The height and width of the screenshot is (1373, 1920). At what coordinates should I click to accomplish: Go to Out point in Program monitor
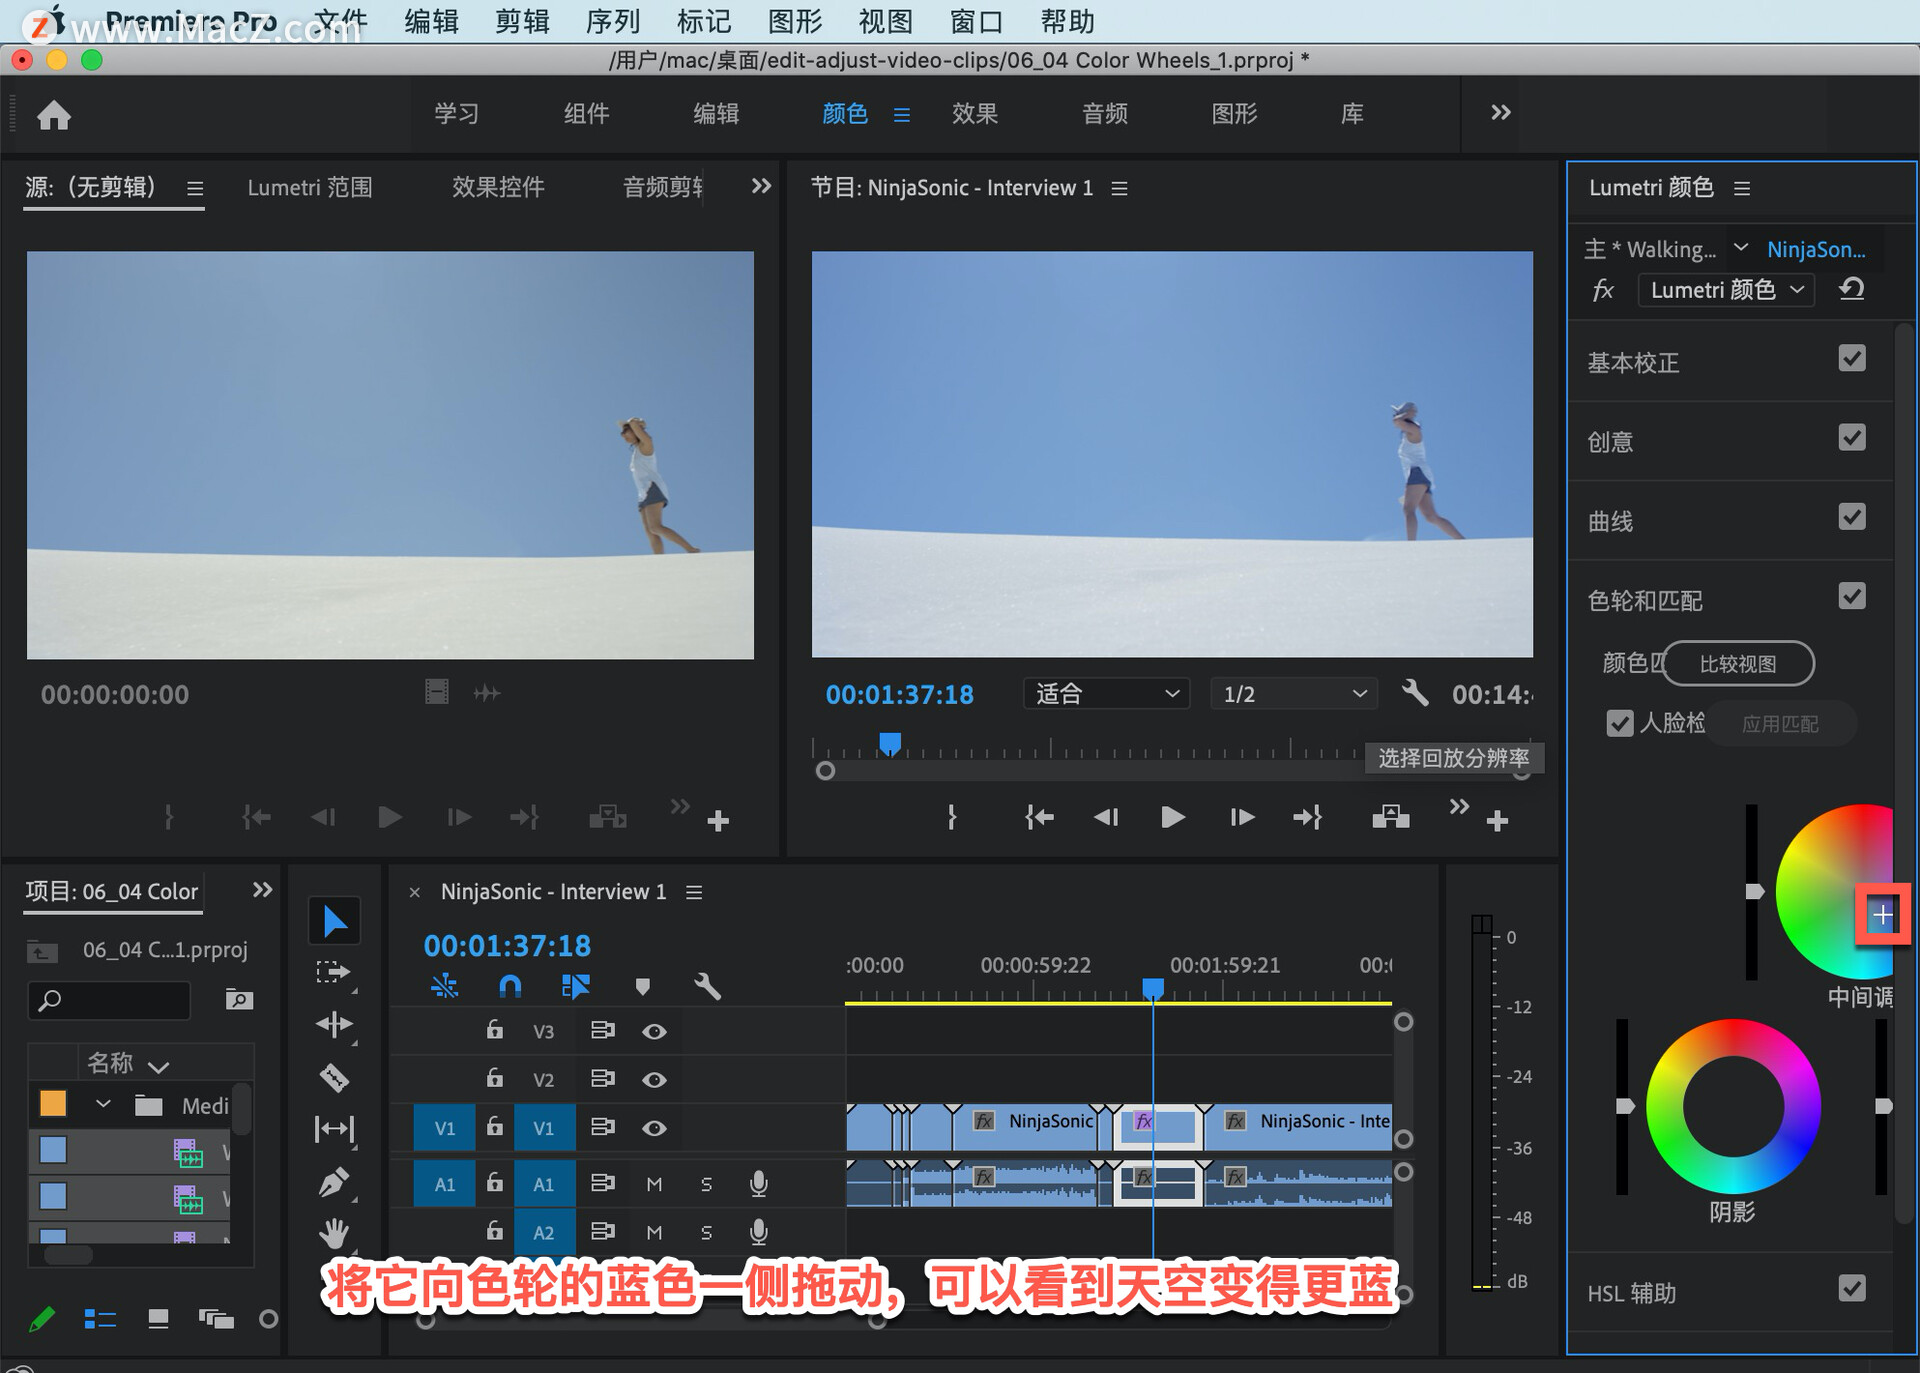pos(1307,818)
